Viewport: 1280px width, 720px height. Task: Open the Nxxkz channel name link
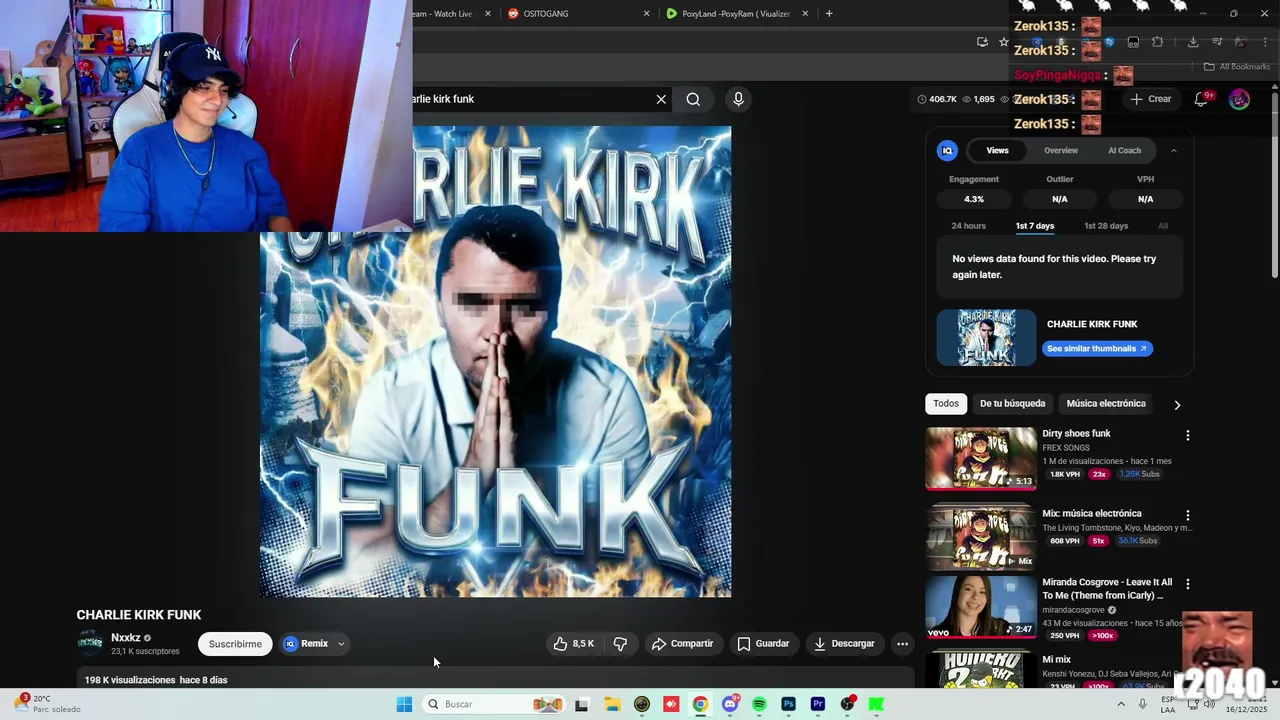(x=126, y=638)
